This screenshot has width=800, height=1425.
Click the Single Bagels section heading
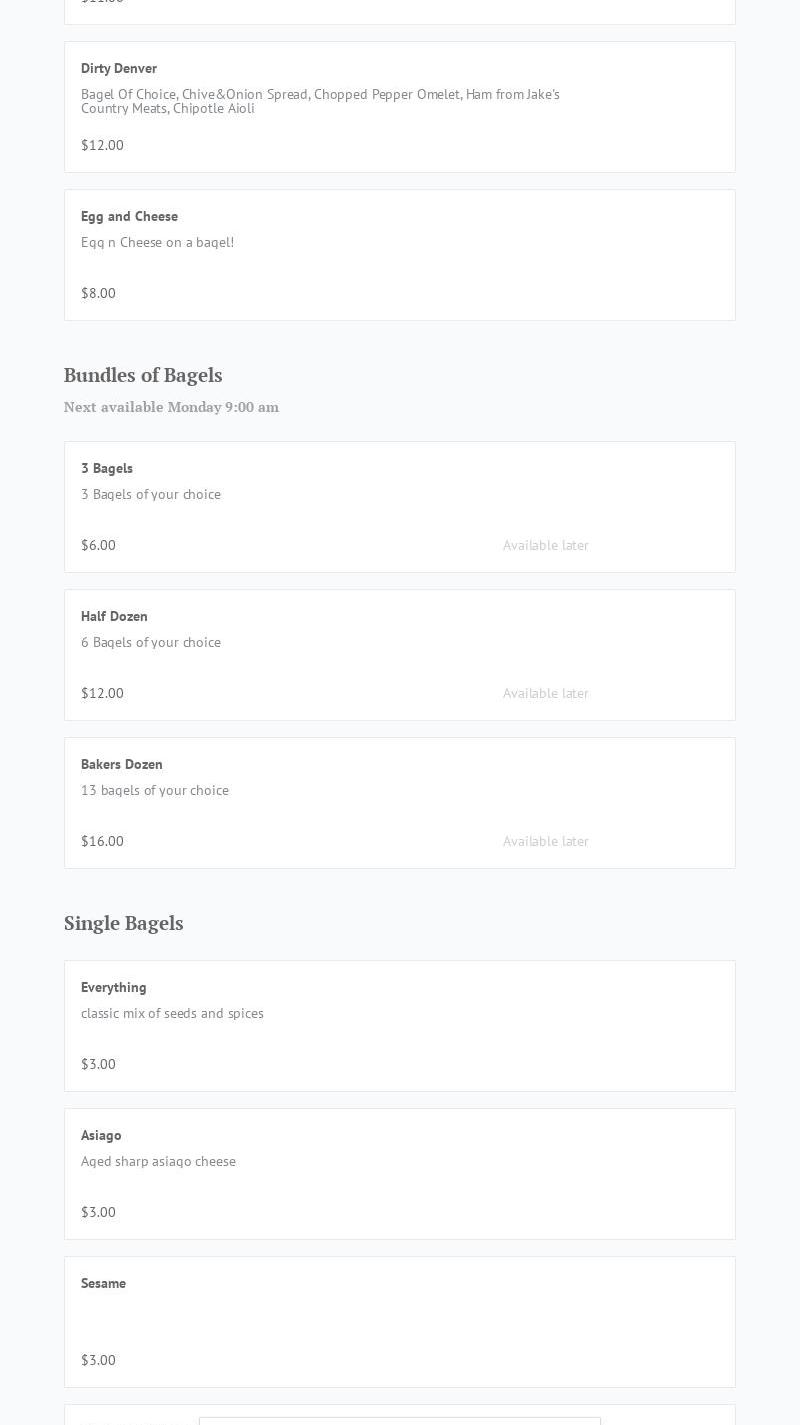click(x=124, y=923)
